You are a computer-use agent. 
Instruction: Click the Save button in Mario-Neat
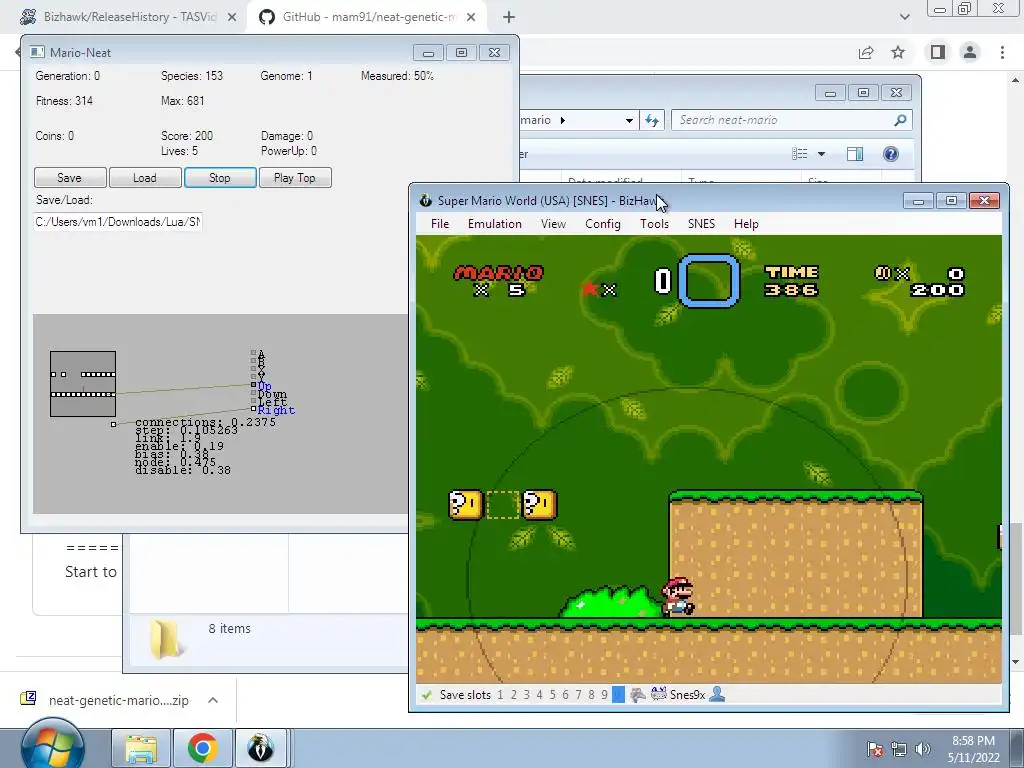tap(70, 178)
